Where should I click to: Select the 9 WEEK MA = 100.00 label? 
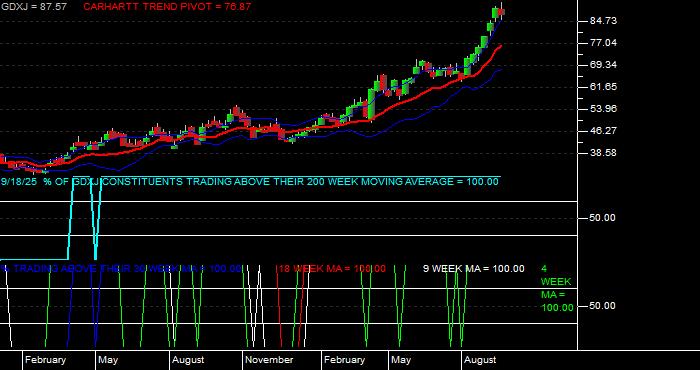(x=474, y=269)
